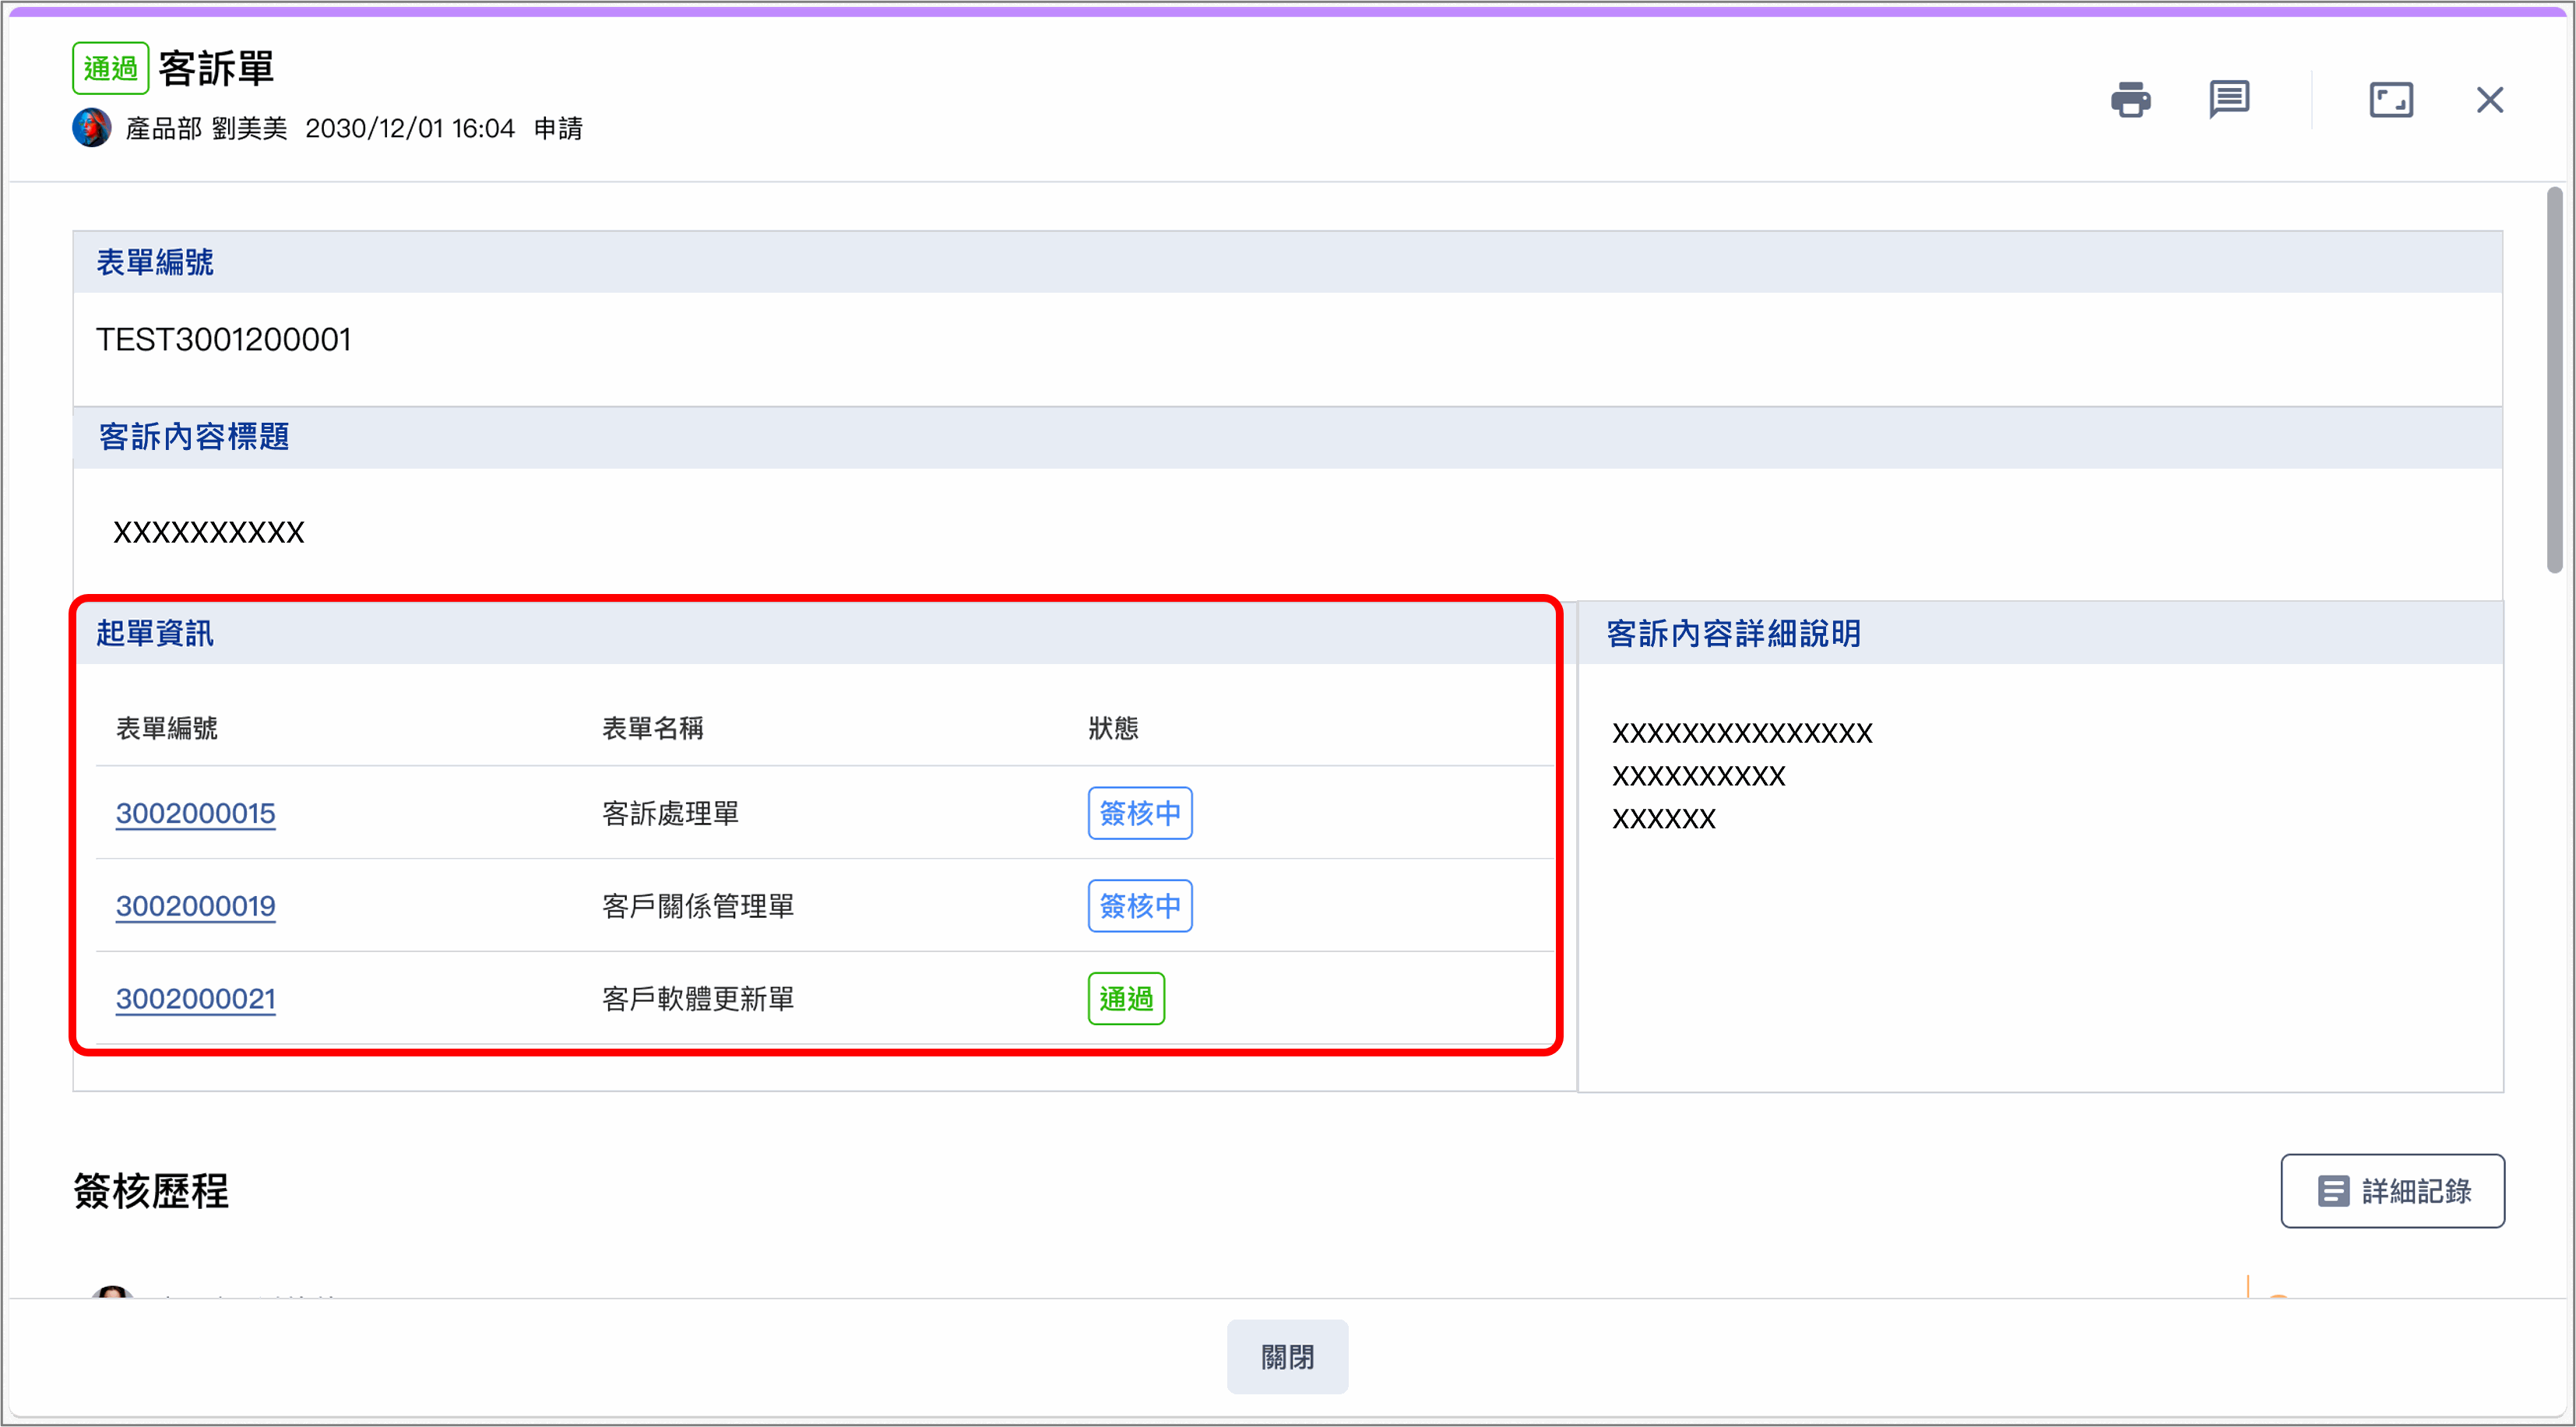Click 劉美美's profile avatar
Image resolution: width=2576 pixels, height=1427 pixels.
pos(91,127)
